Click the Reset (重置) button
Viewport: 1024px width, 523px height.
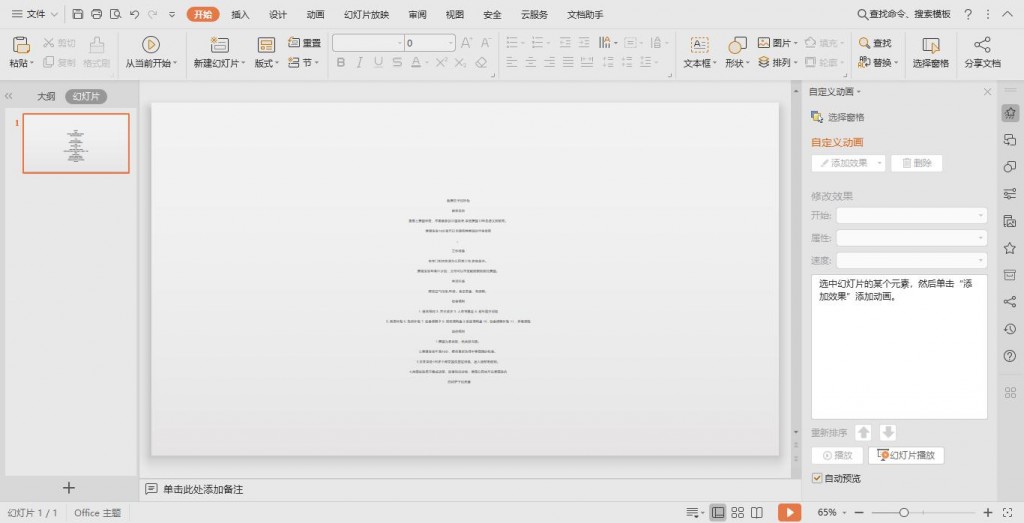[304, 42]
